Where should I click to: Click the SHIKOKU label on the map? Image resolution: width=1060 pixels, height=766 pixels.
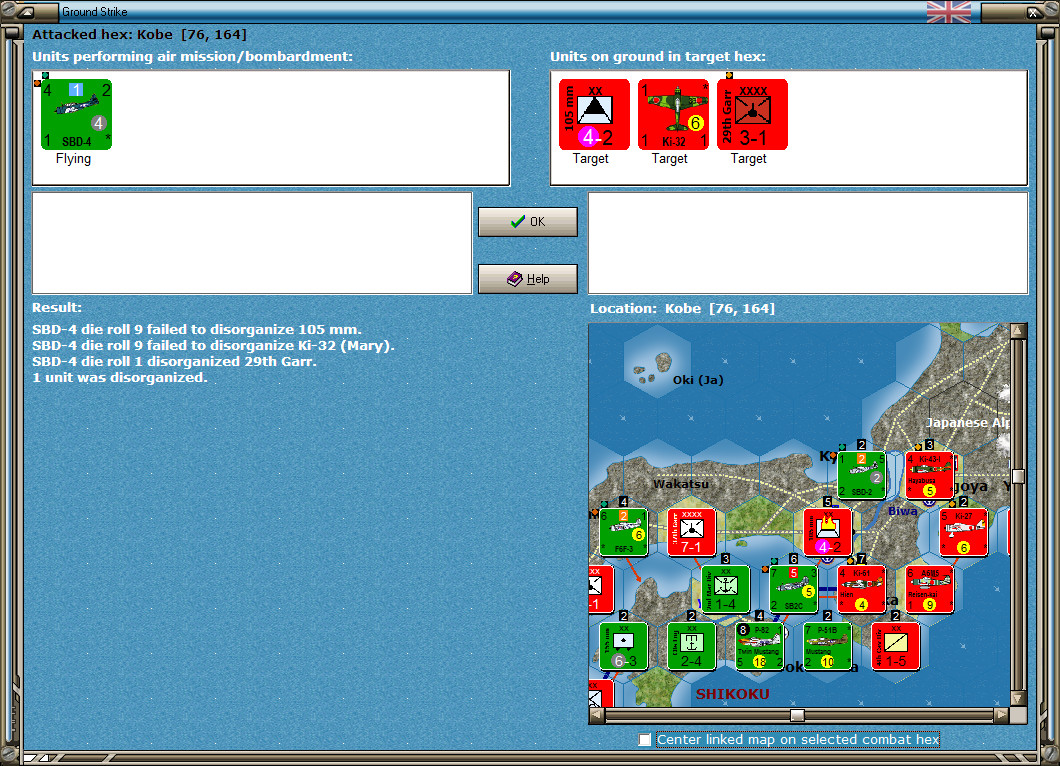733,694
